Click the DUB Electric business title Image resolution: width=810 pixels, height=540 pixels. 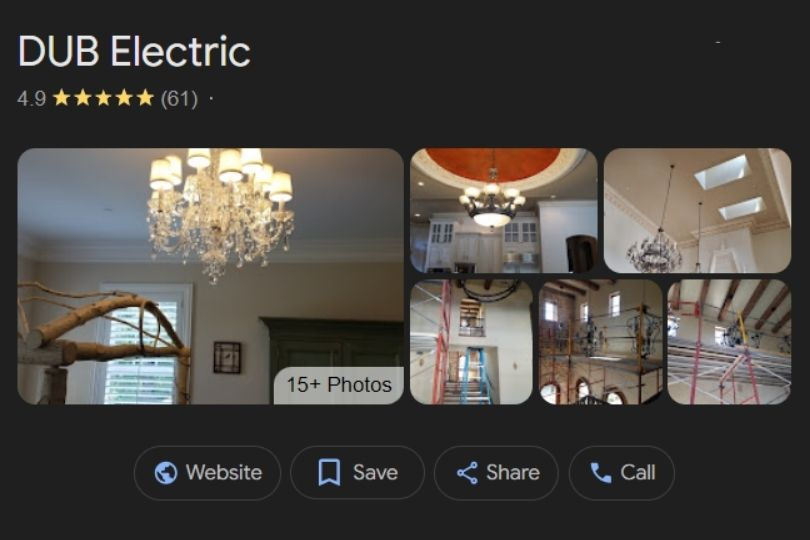click(x=134, y=51)
